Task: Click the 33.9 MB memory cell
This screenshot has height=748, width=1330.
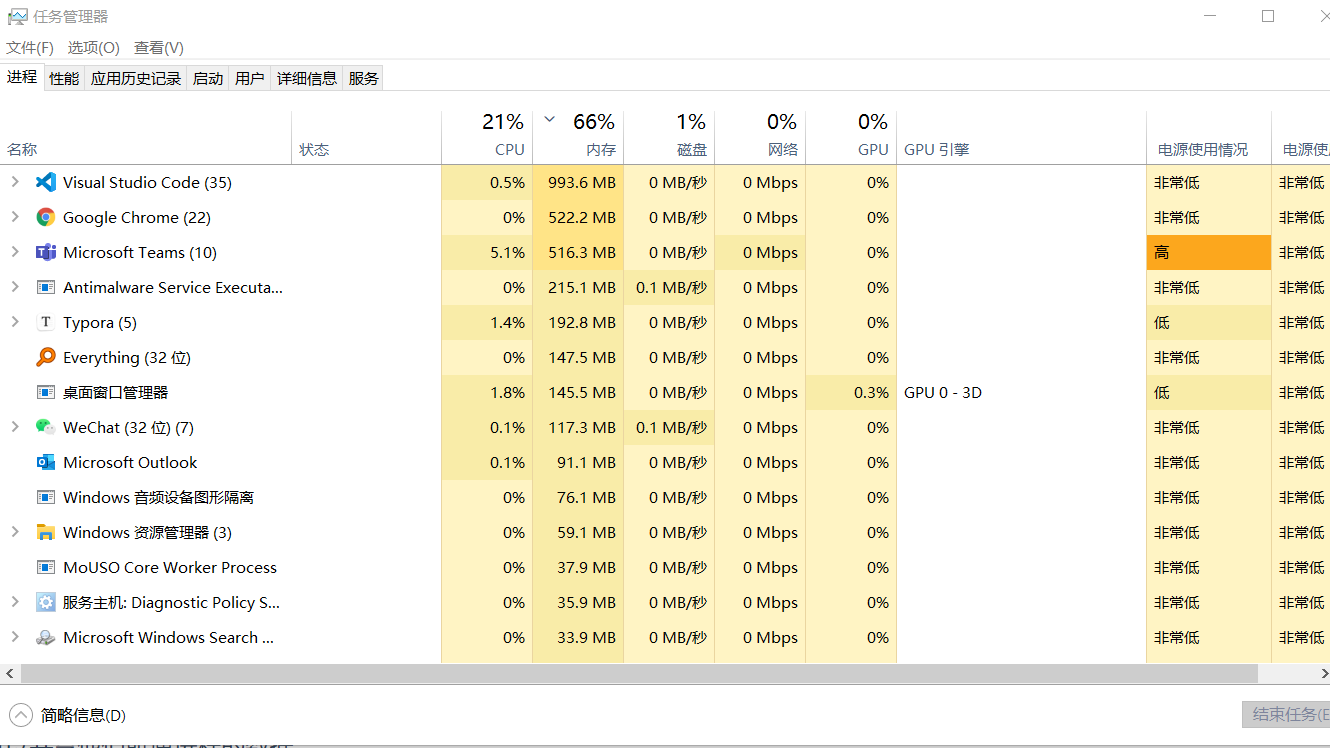Action: tap(578, 637)
